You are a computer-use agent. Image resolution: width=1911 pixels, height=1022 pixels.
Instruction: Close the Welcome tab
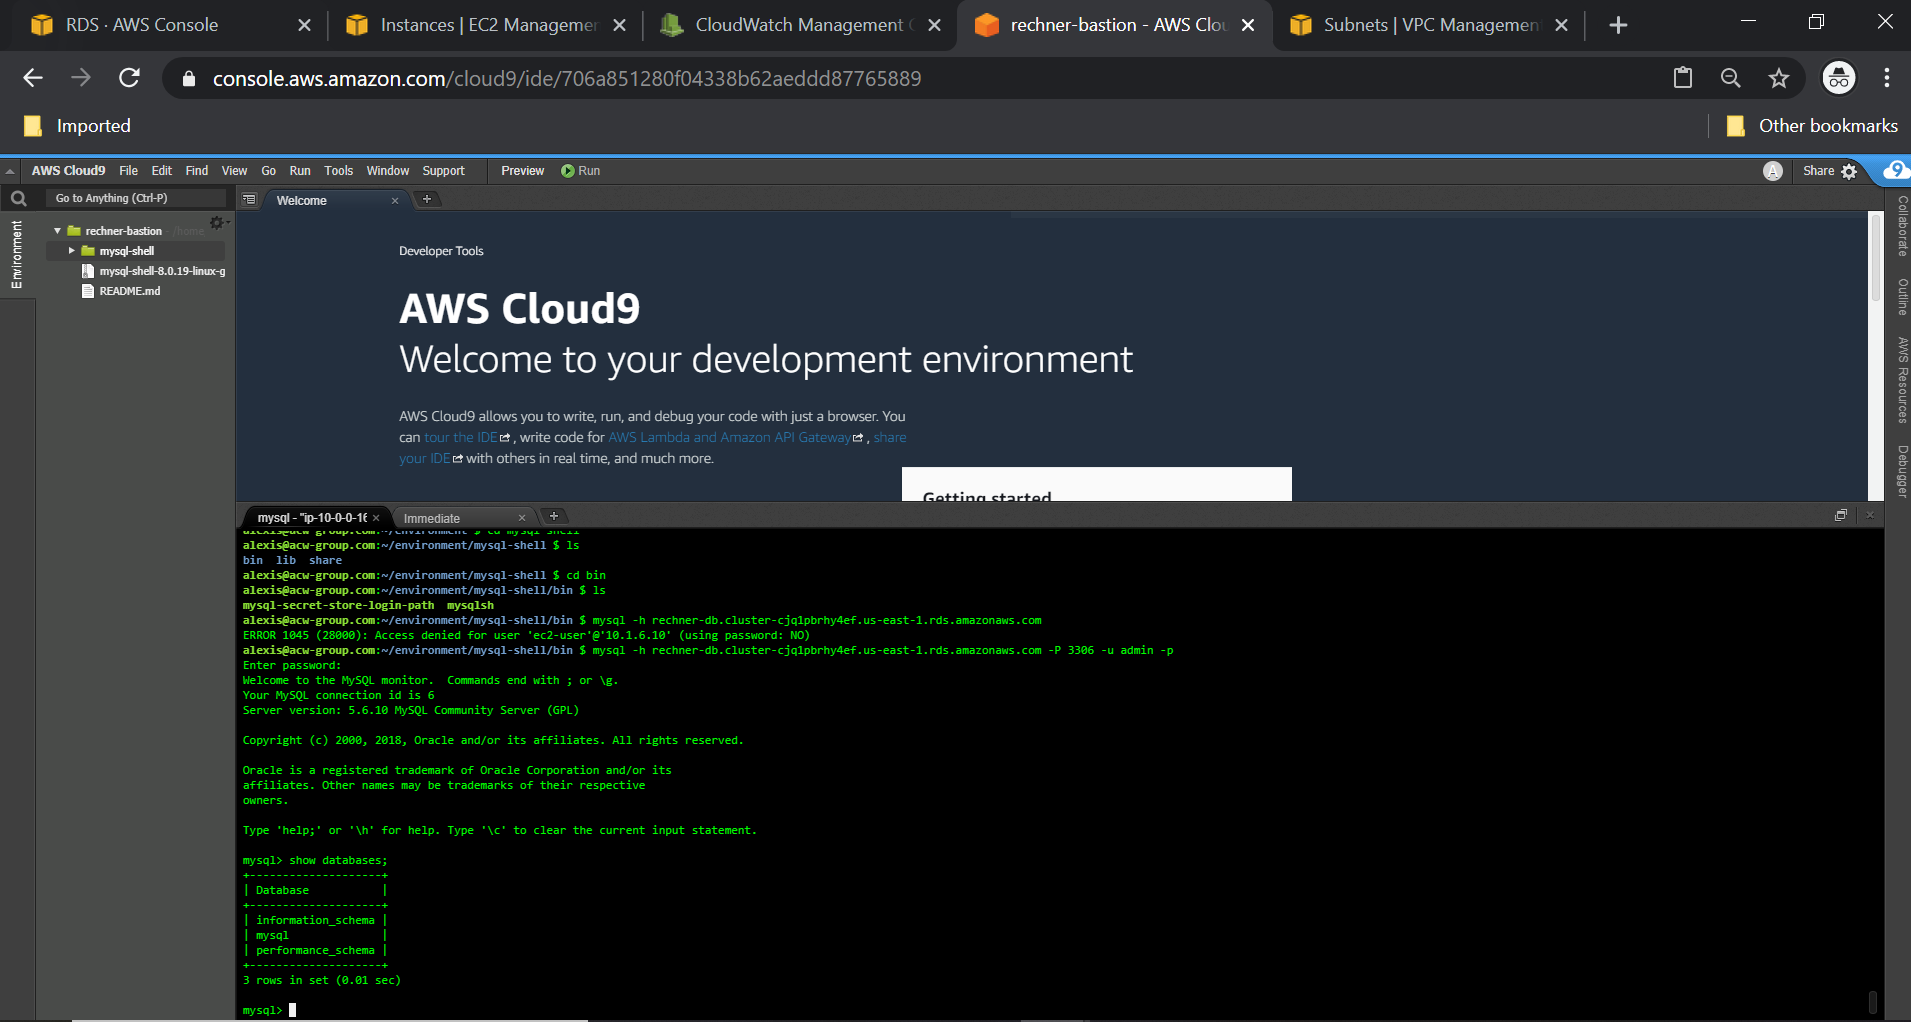coord(395,201)
